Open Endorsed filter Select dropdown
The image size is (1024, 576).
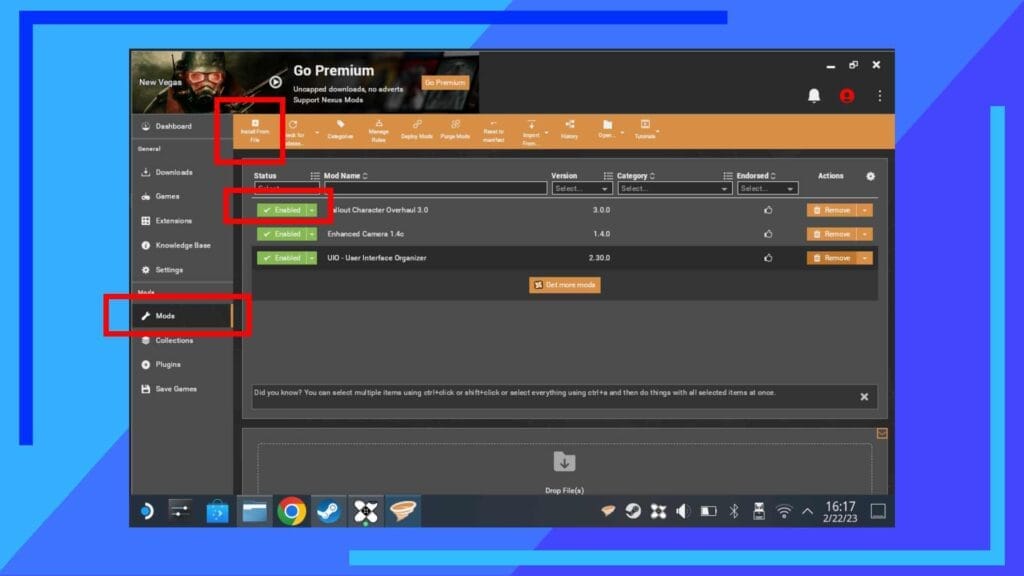pos(767,189)
